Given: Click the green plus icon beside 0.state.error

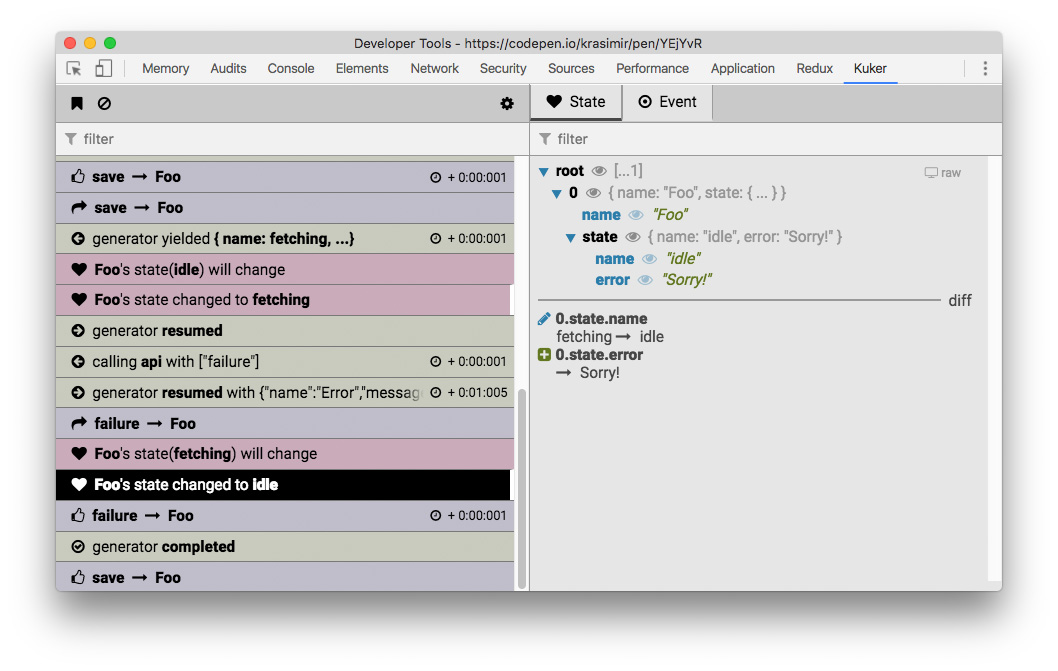Looking at the screenshot, I should point(544,354).
